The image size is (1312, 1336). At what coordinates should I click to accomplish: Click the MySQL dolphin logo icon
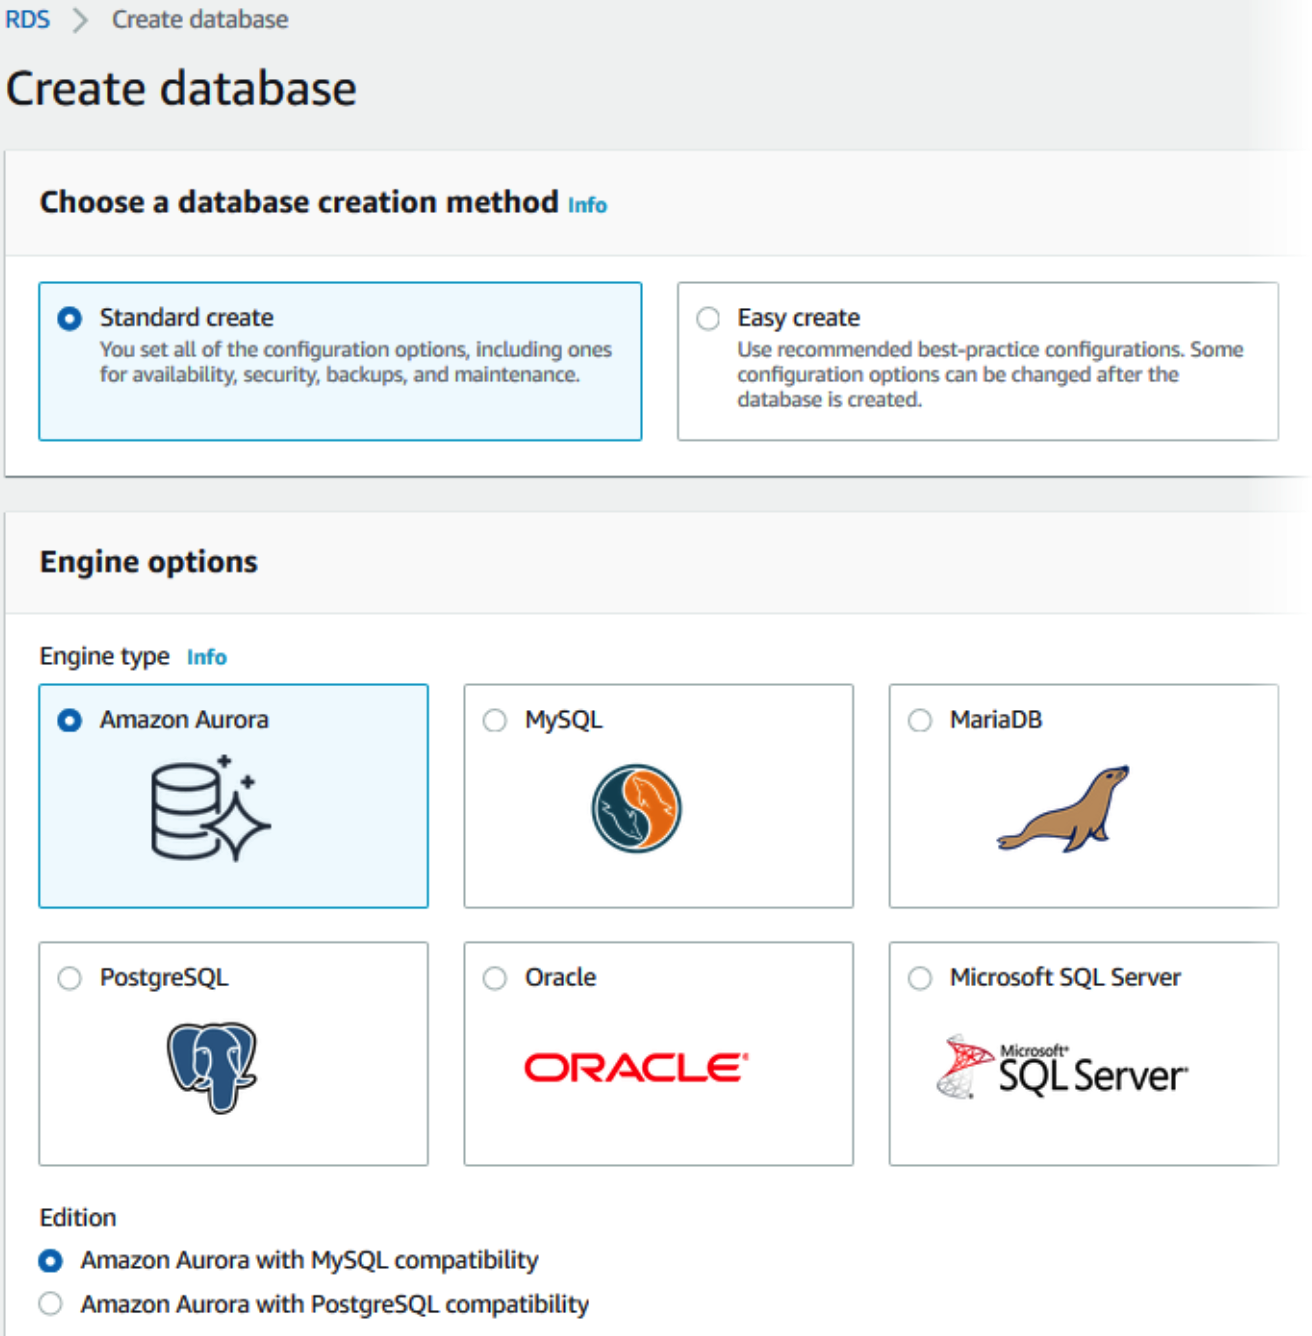click(636, 808)
